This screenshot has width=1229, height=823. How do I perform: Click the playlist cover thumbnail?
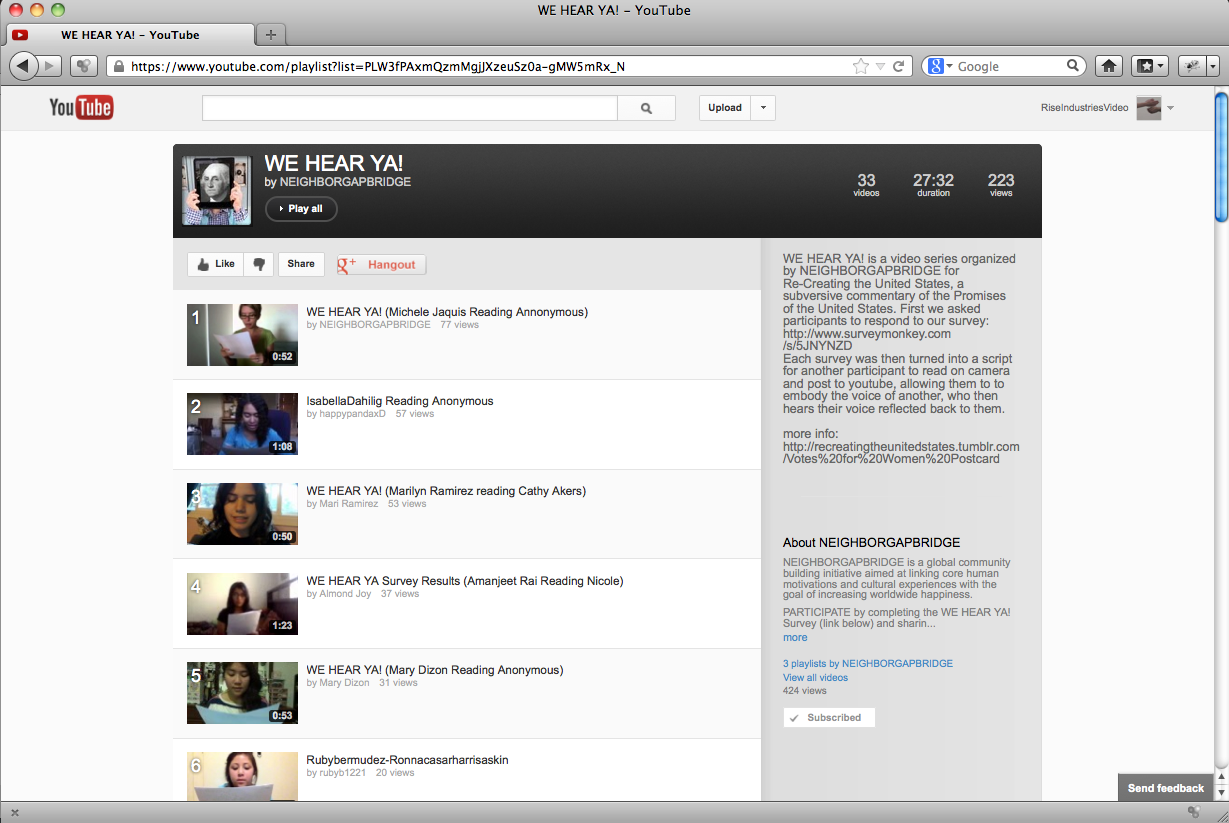[216, 191]
